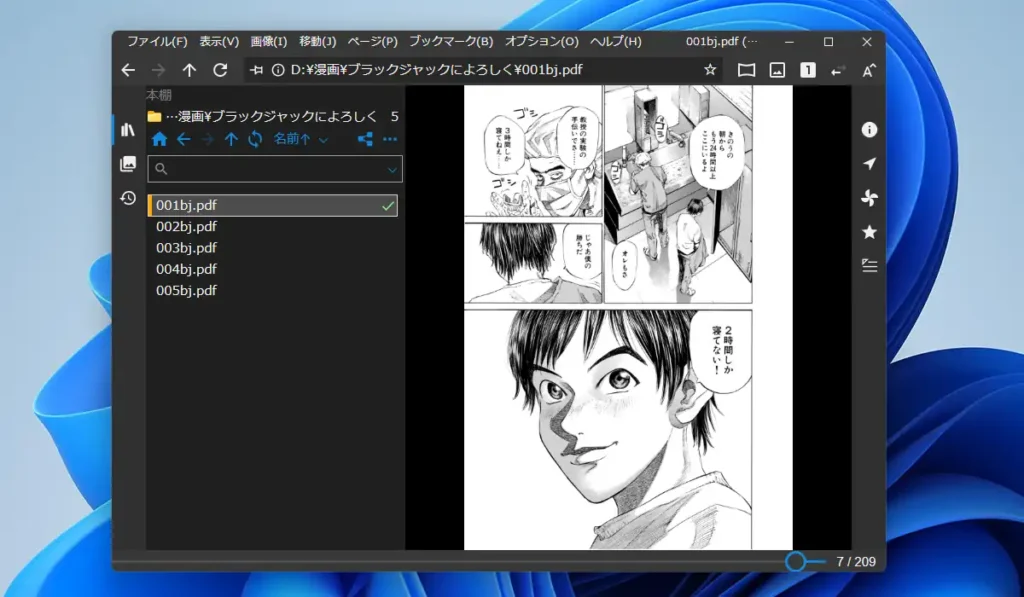Screen dimensions: 1024x597
Task: Open the ヘルプ(H) menu
Action: coord(615,42)
